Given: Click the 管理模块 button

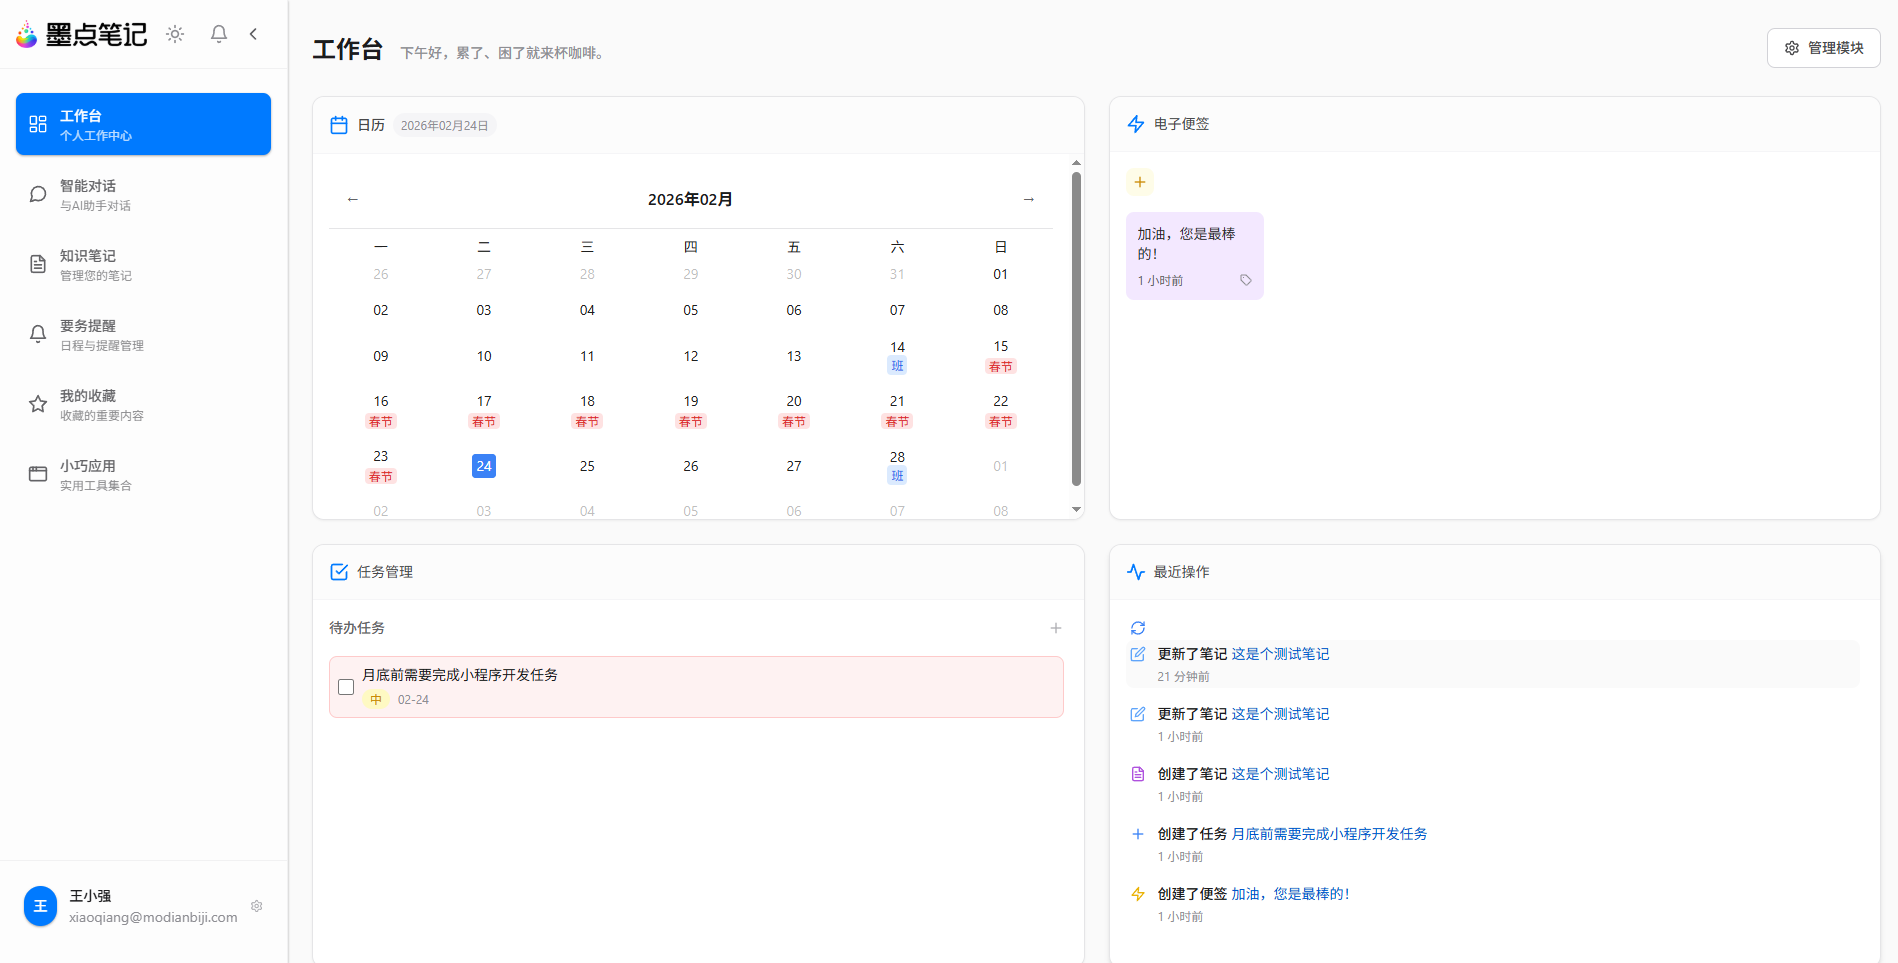Looking at the screenshot, I should tap(1823, 48).
